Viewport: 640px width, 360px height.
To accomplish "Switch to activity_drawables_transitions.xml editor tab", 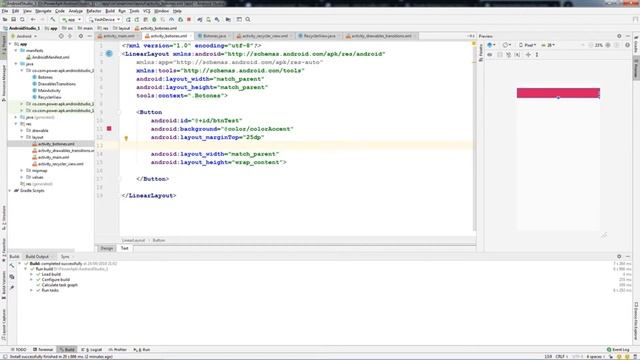I will tap(380, 36).
